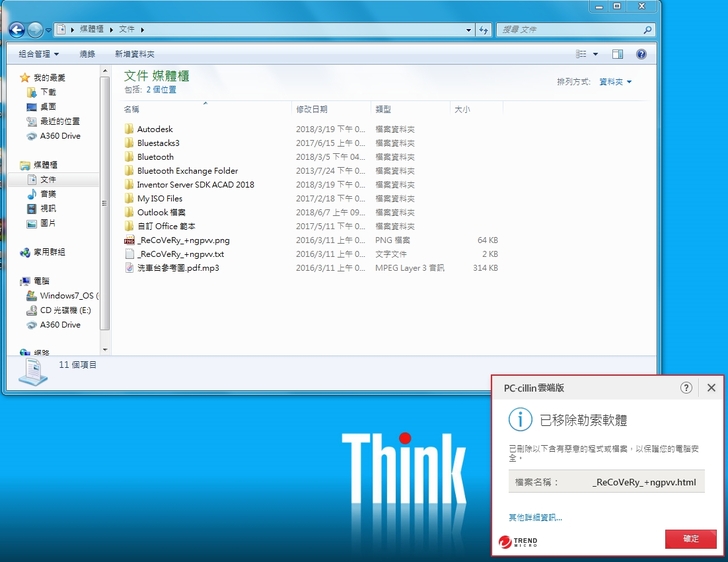Click navigation pane scrollbar down arrow

(x=105, y=349)
